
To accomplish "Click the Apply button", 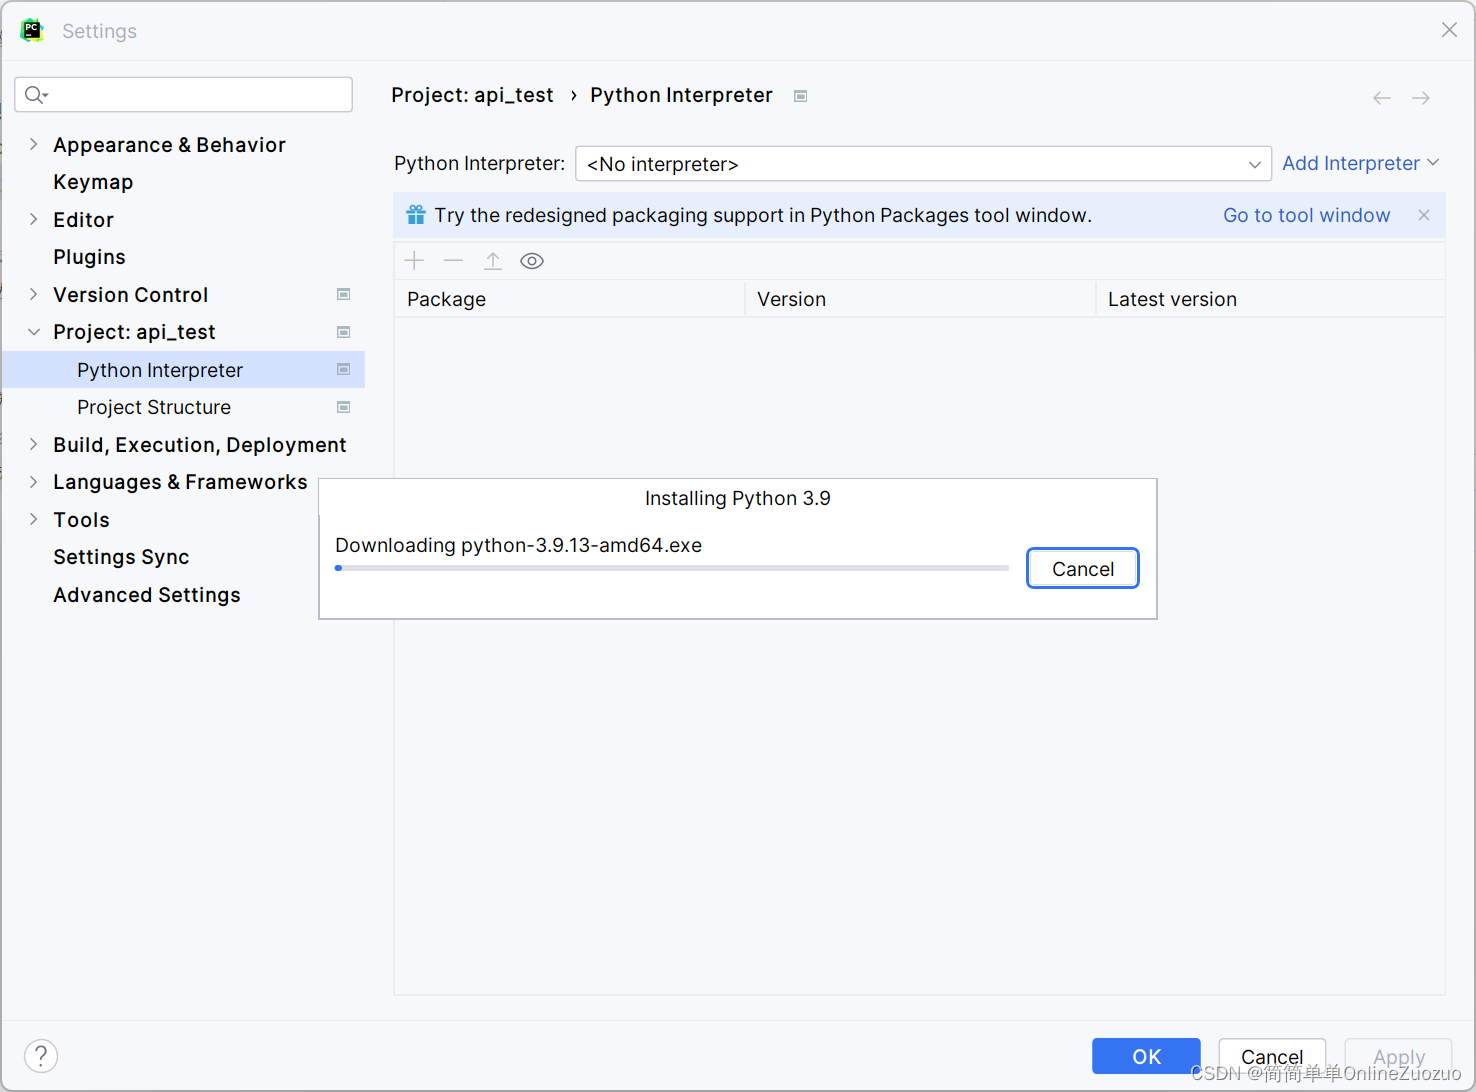I will (1398, 1056).
